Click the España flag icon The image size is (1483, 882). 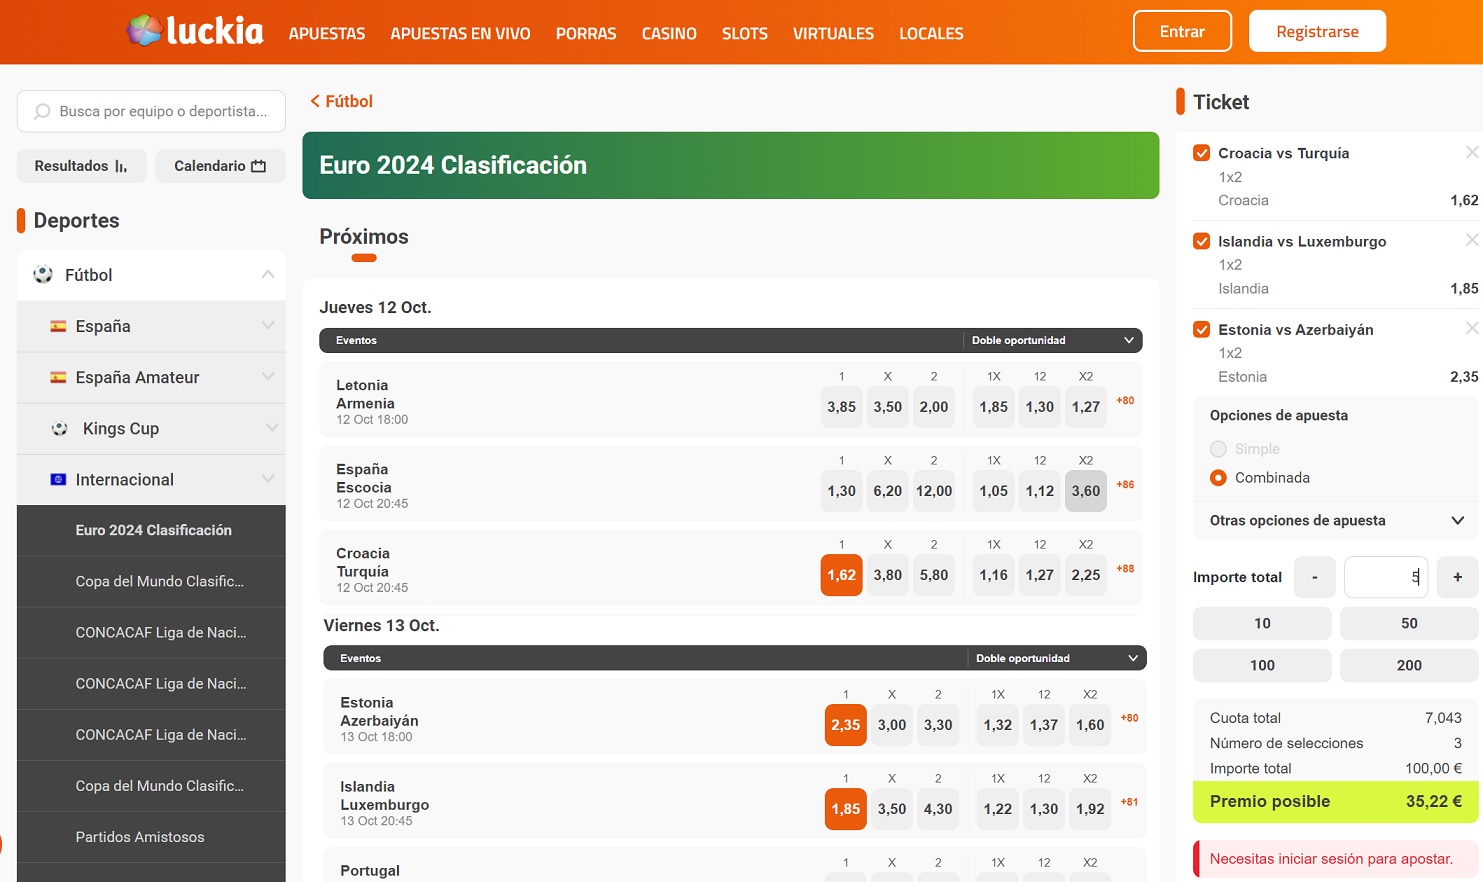click(x=58, y=326)
